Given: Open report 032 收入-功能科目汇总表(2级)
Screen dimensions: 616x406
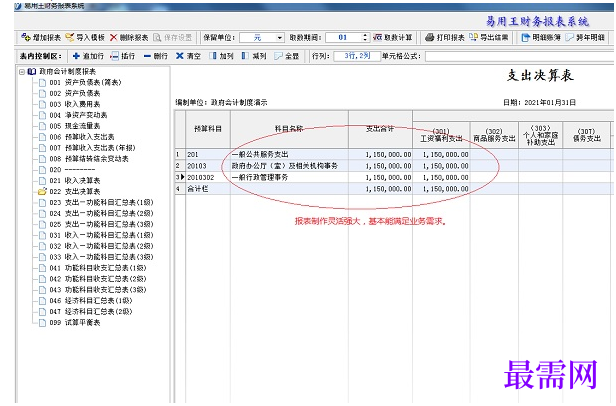Looking at the screenshot, I should click(x=101, y=246).
